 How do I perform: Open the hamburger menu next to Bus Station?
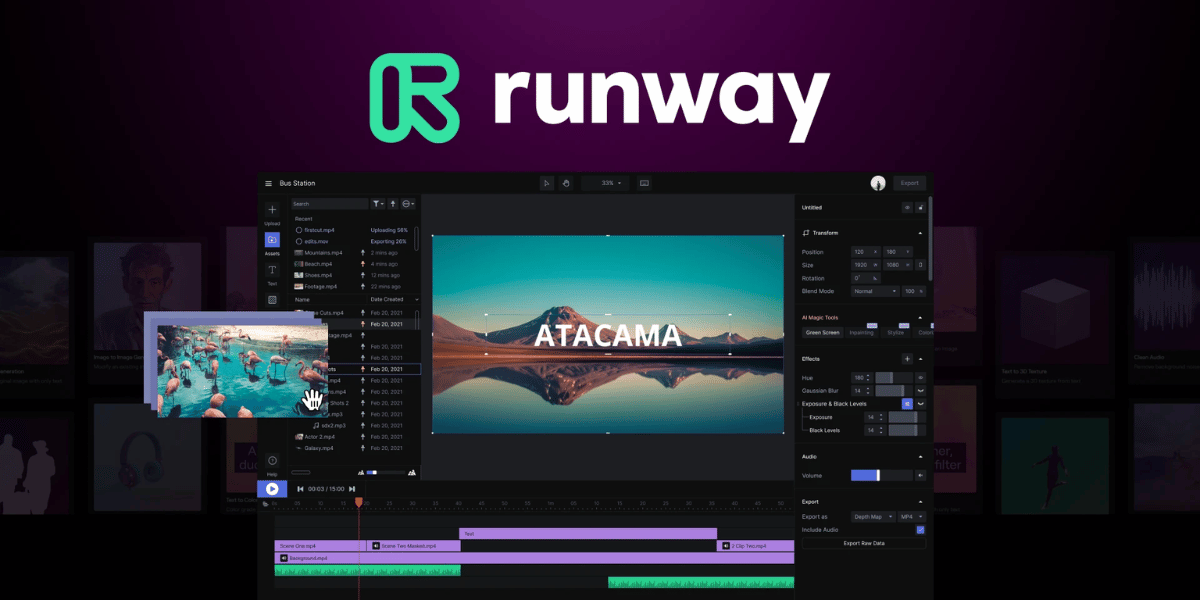[268, 183]
